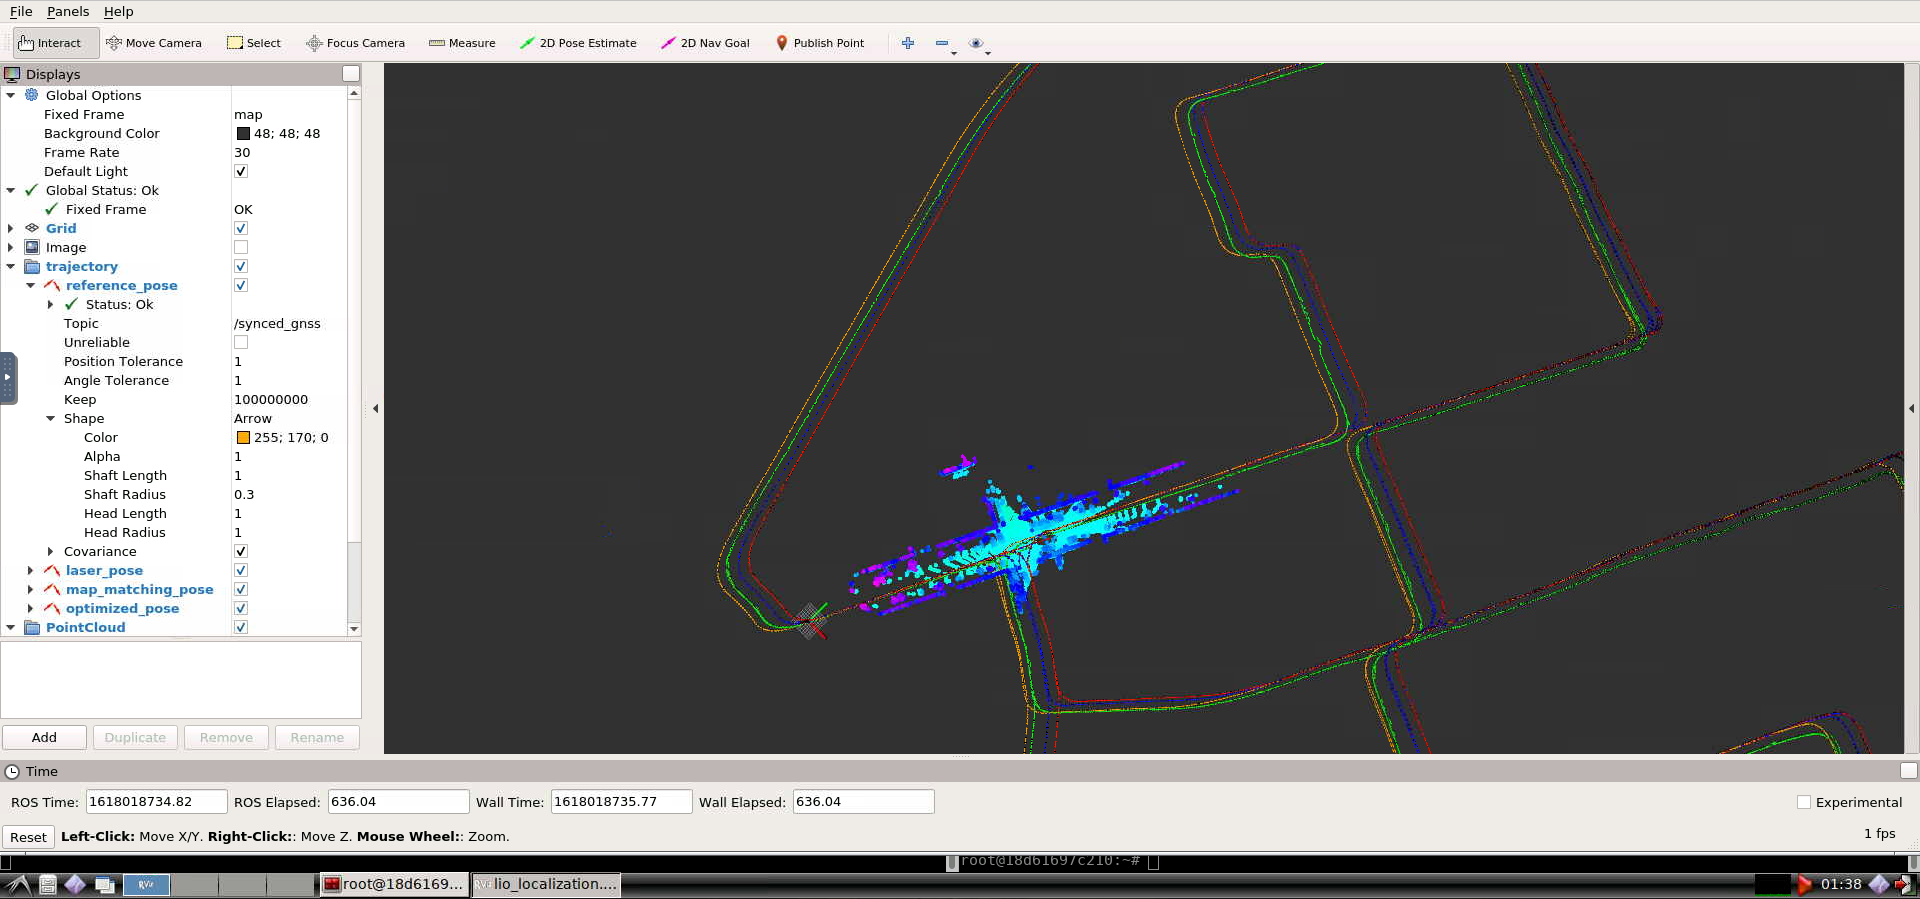
Task: Click the arrow handle at right viewport edge
Action: 1911,408
